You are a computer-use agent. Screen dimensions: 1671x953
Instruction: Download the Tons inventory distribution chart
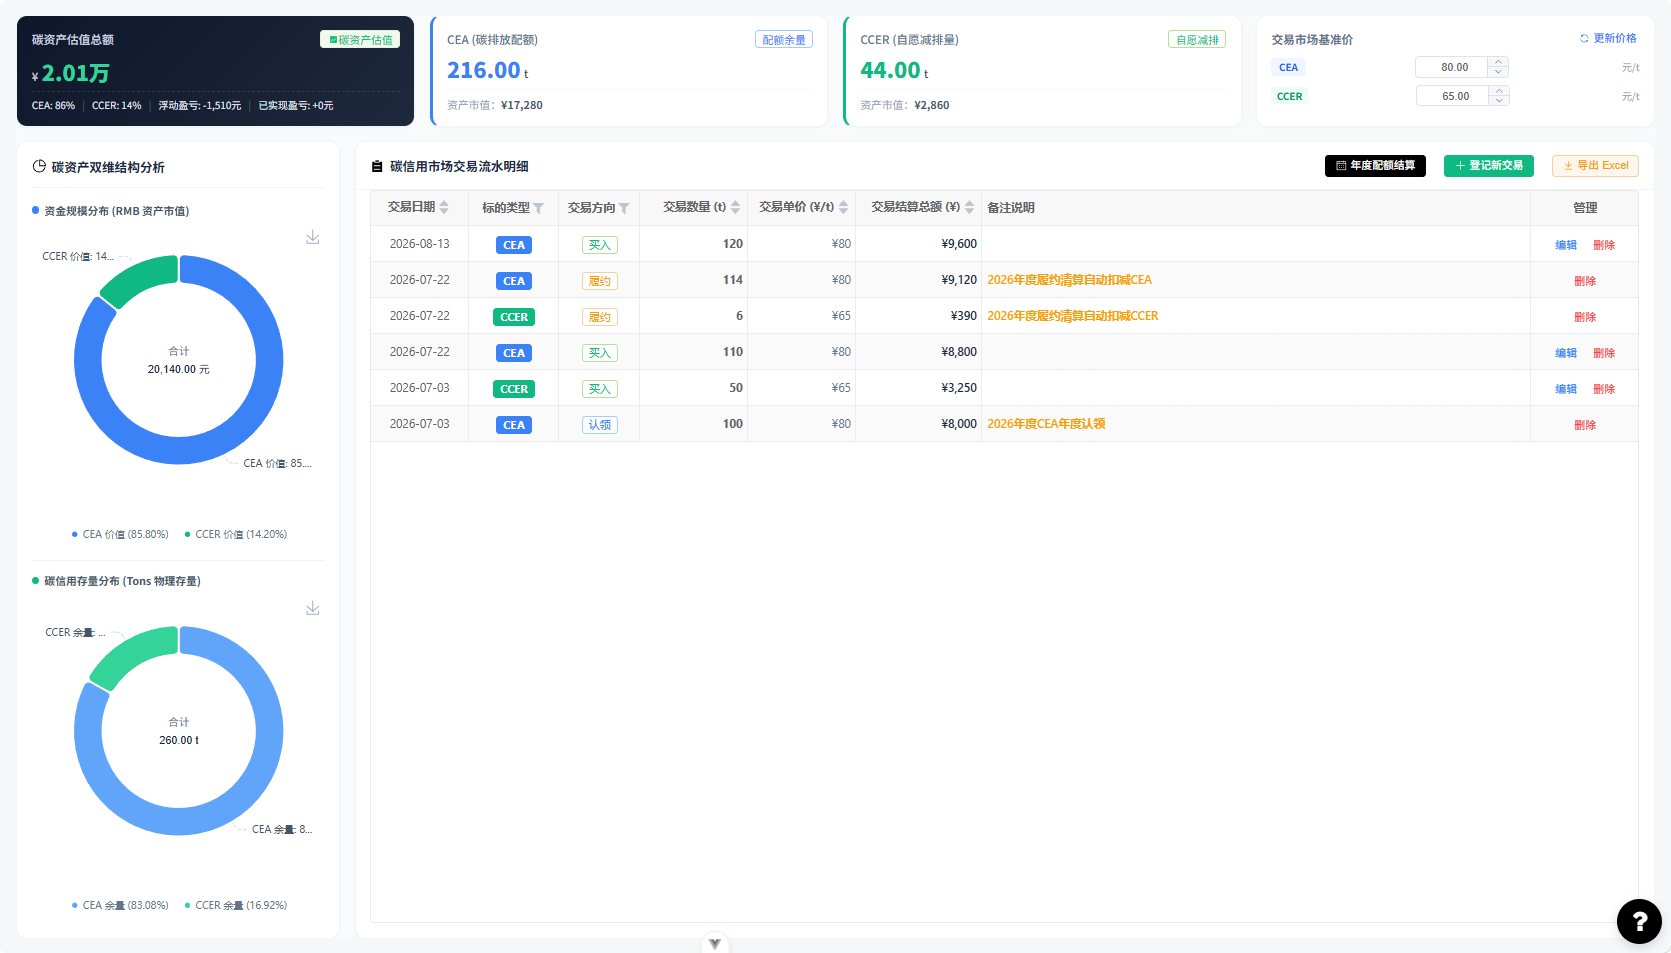[313, 608]
